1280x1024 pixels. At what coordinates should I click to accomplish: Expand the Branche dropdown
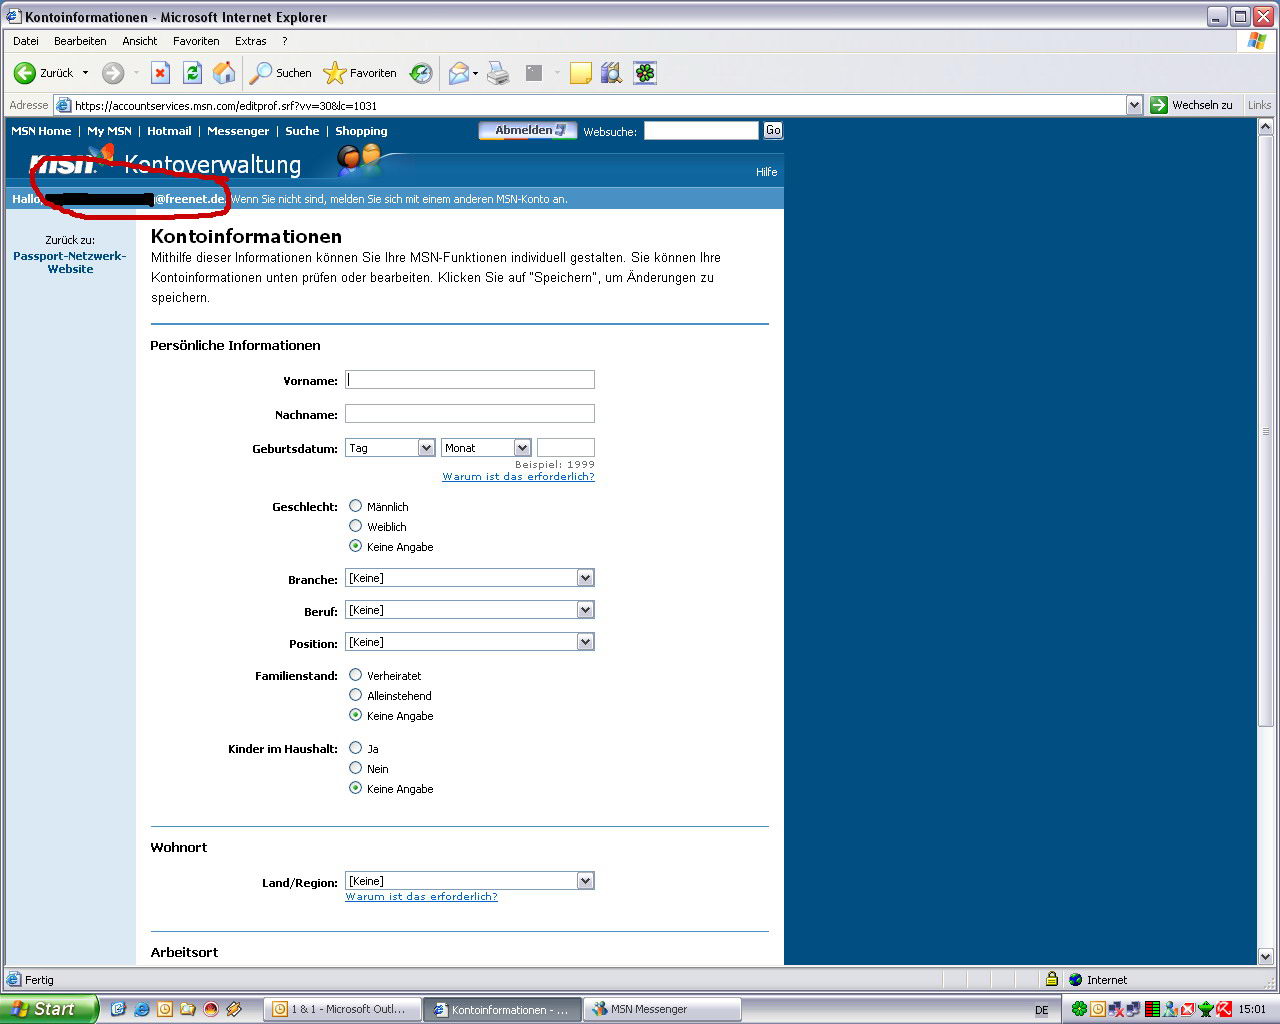470,578
